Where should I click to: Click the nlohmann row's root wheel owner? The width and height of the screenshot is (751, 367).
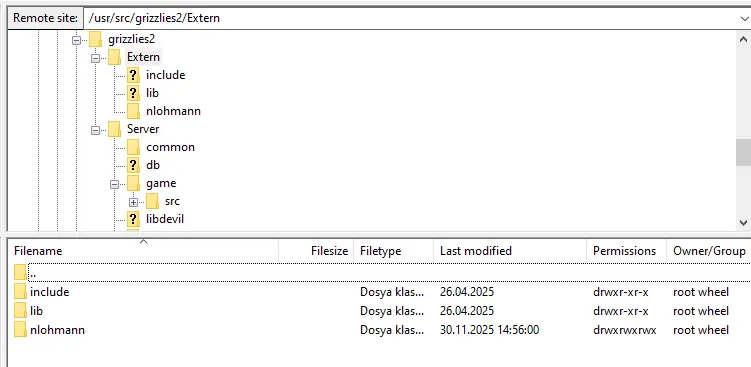[x=701, y=330]
